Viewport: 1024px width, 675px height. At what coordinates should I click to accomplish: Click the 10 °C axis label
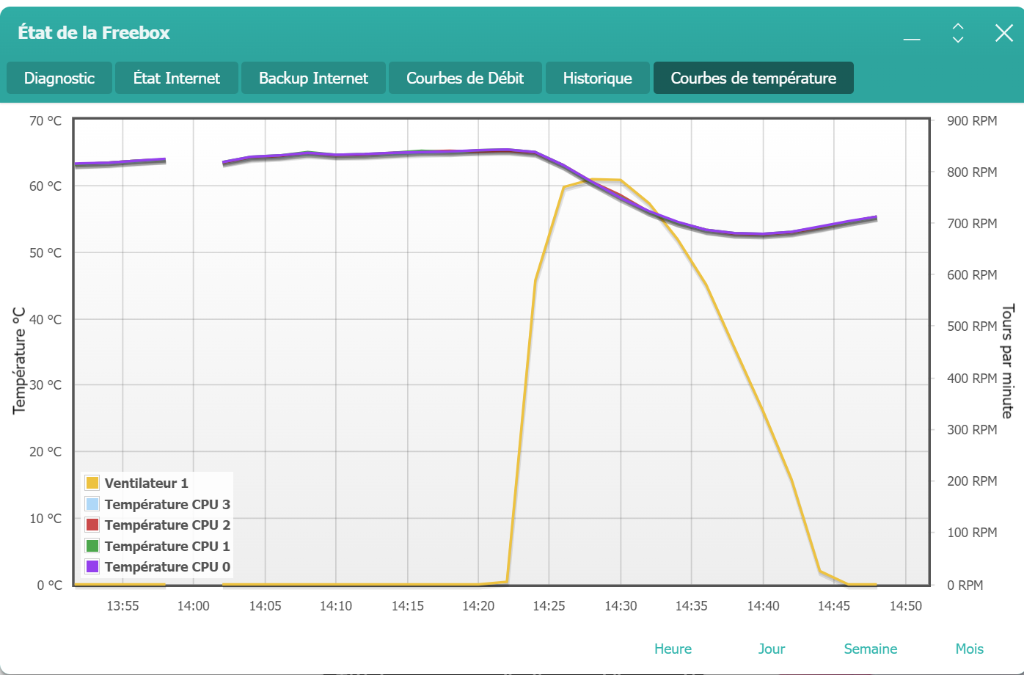click(46, 518)
